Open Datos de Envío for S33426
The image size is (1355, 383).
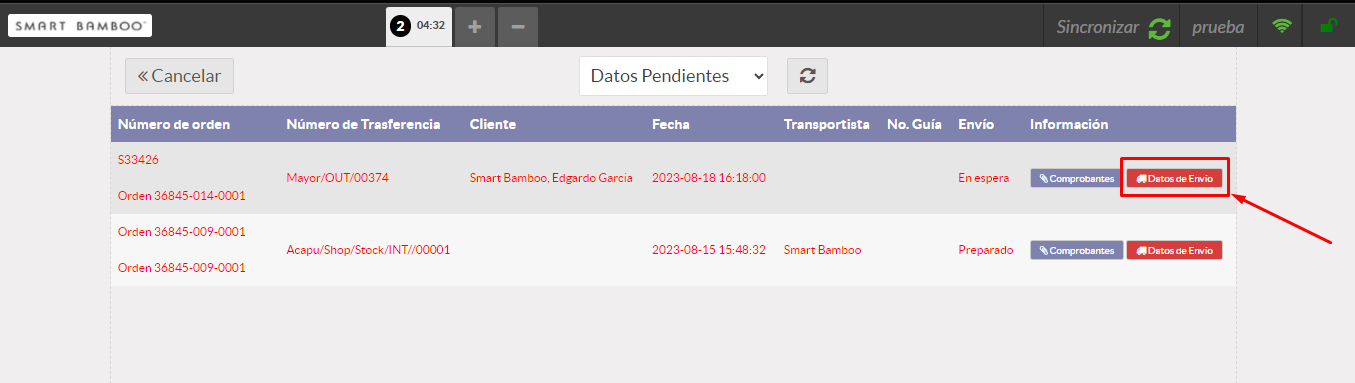pyautogui.click(x=1174, y=178)
